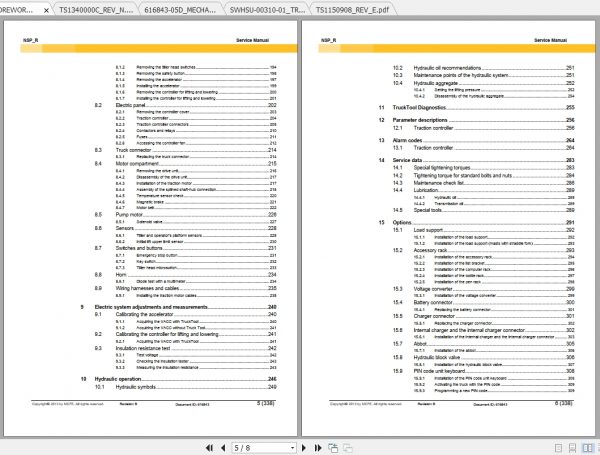Open TOC entry 8.2 Electric panel
Image resolution: width=600 pixels, height=455 pixels.
(186, 105)
